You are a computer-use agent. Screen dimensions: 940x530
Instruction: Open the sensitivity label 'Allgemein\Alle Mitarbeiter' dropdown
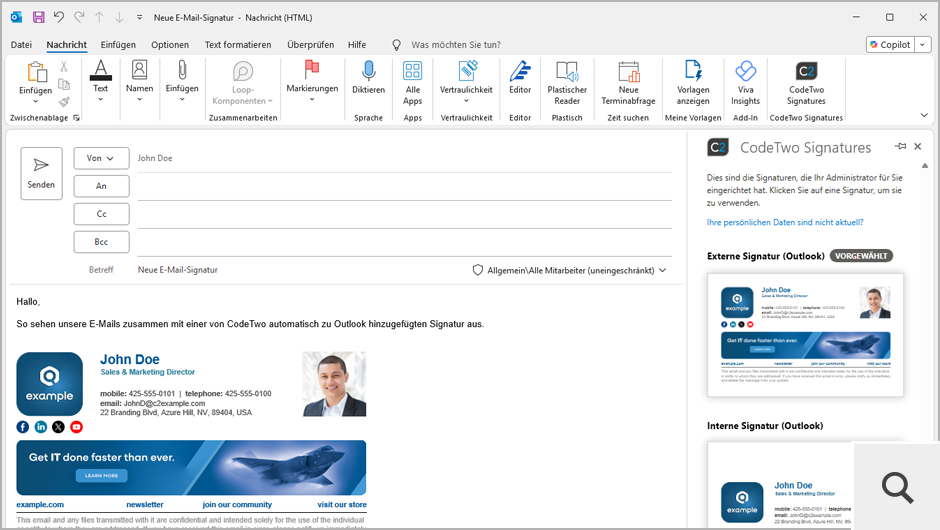[x=570, y=270]
